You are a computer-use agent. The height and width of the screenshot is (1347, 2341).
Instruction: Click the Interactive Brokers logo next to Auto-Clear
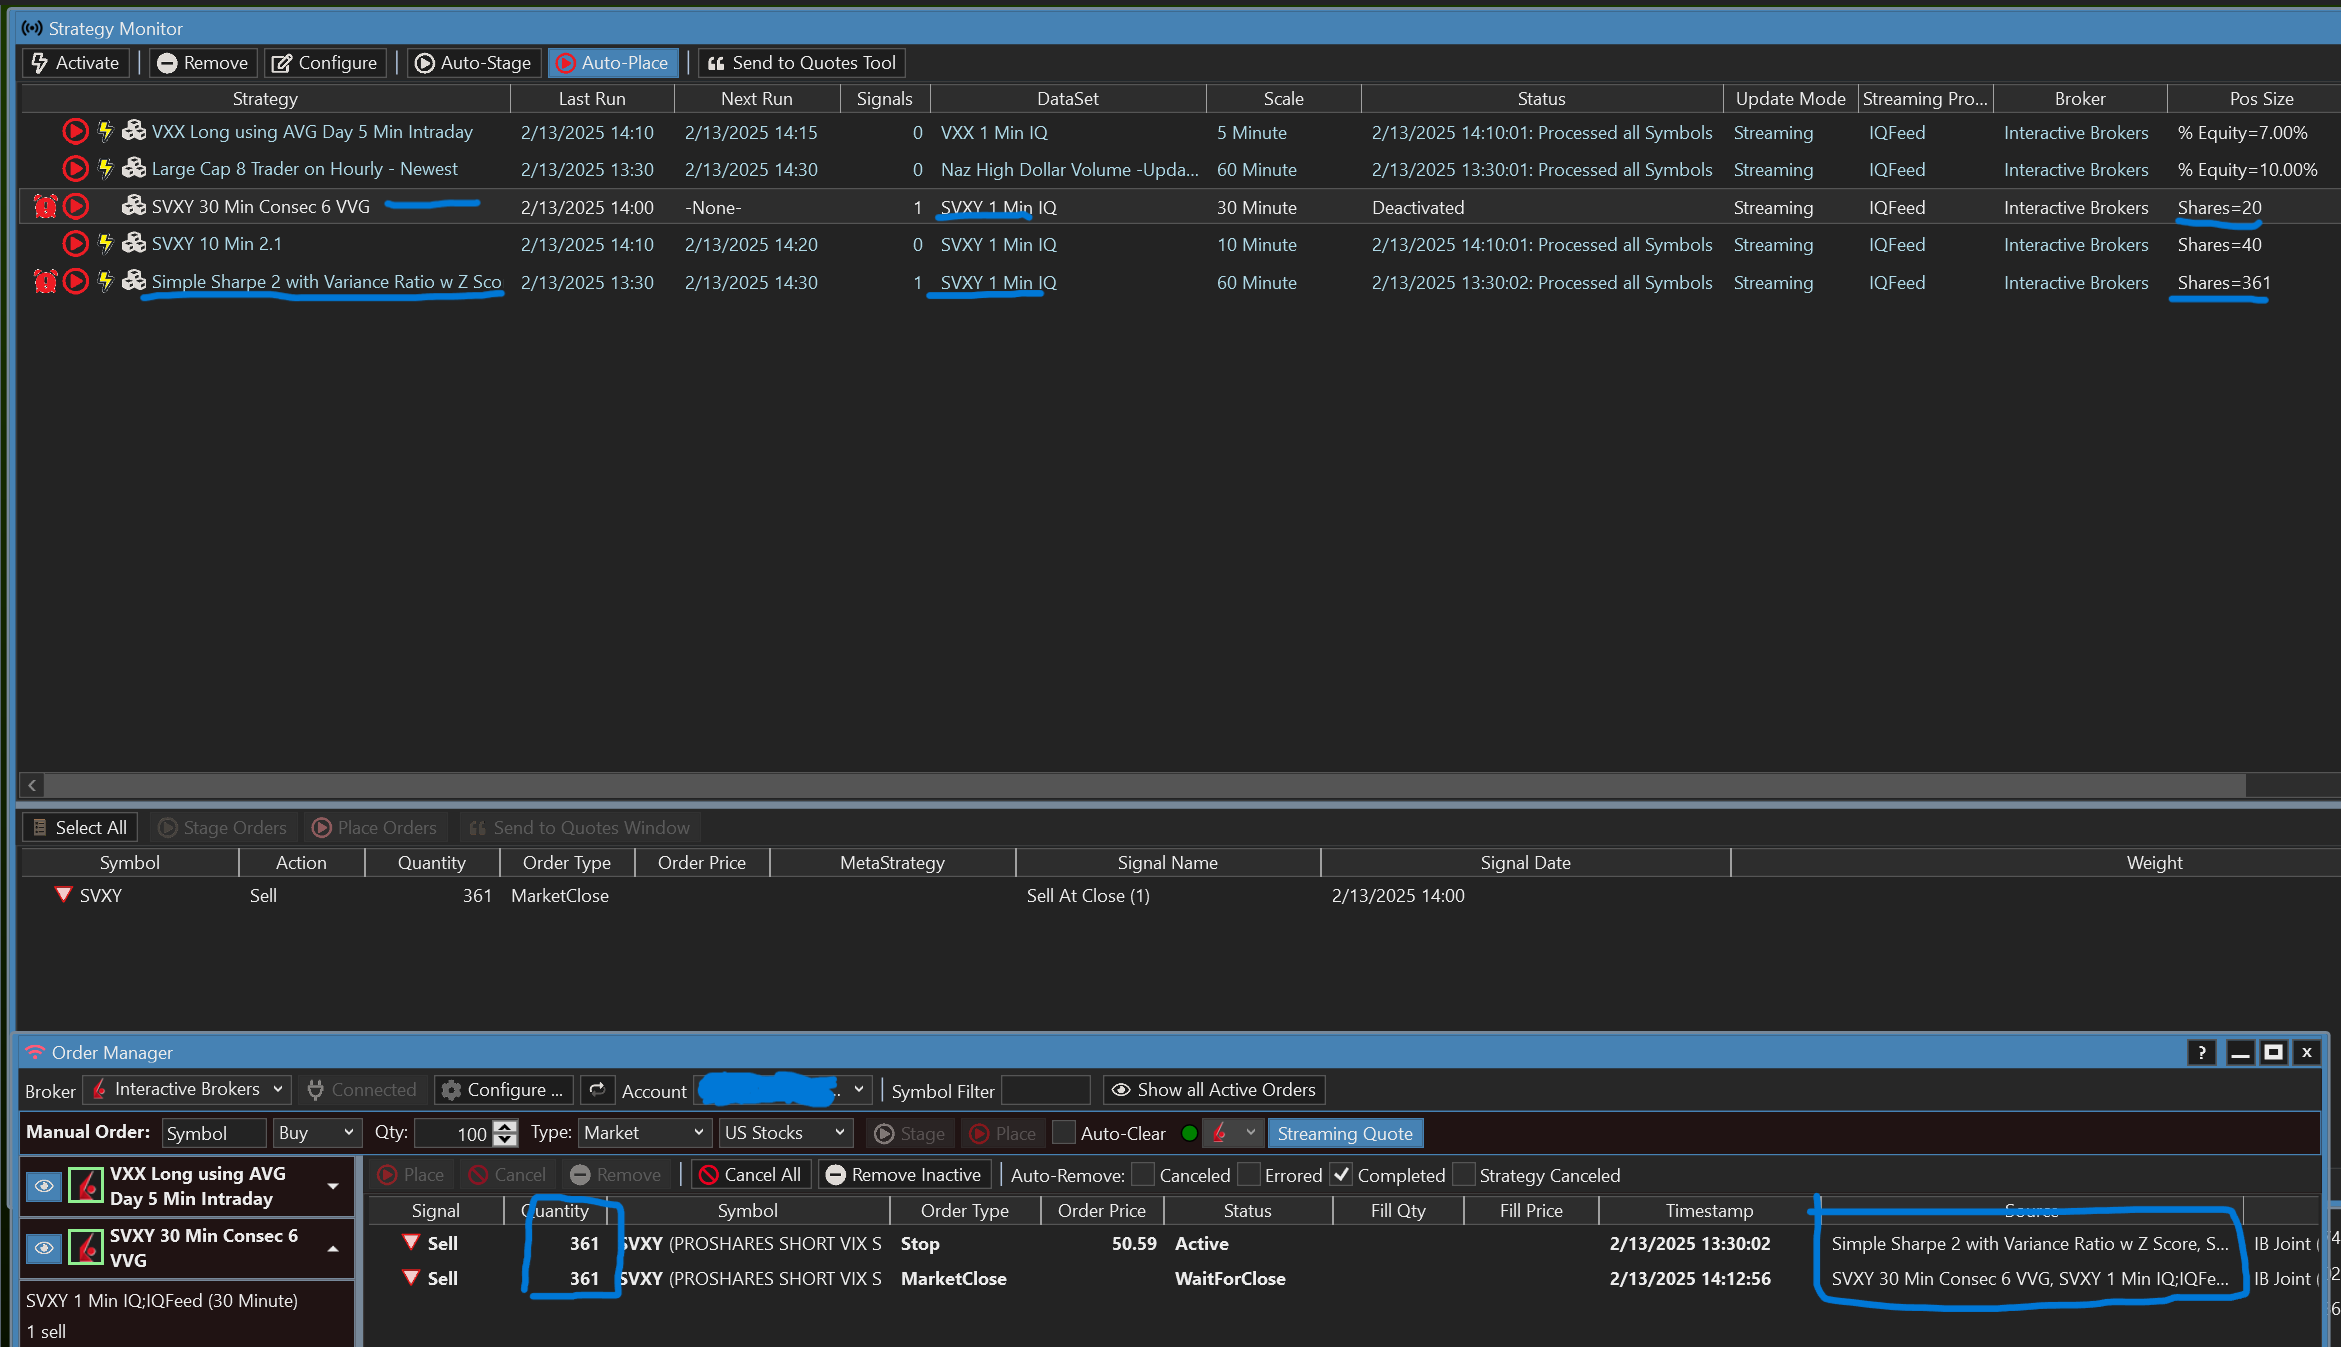pyautogui.click(x=1220, y=1133)
